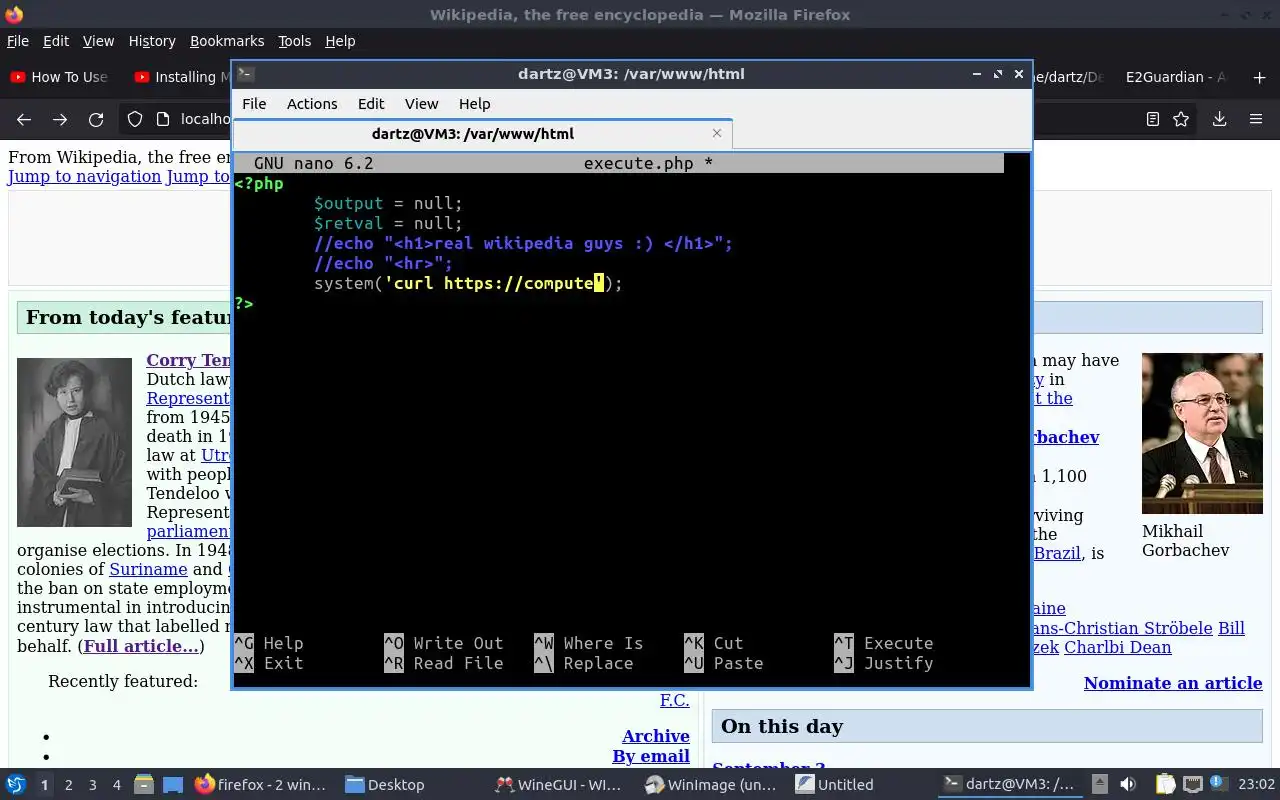Click the cursor after 'compute' in nano
Screen dimensions: 1280x800
pos(599,283)
